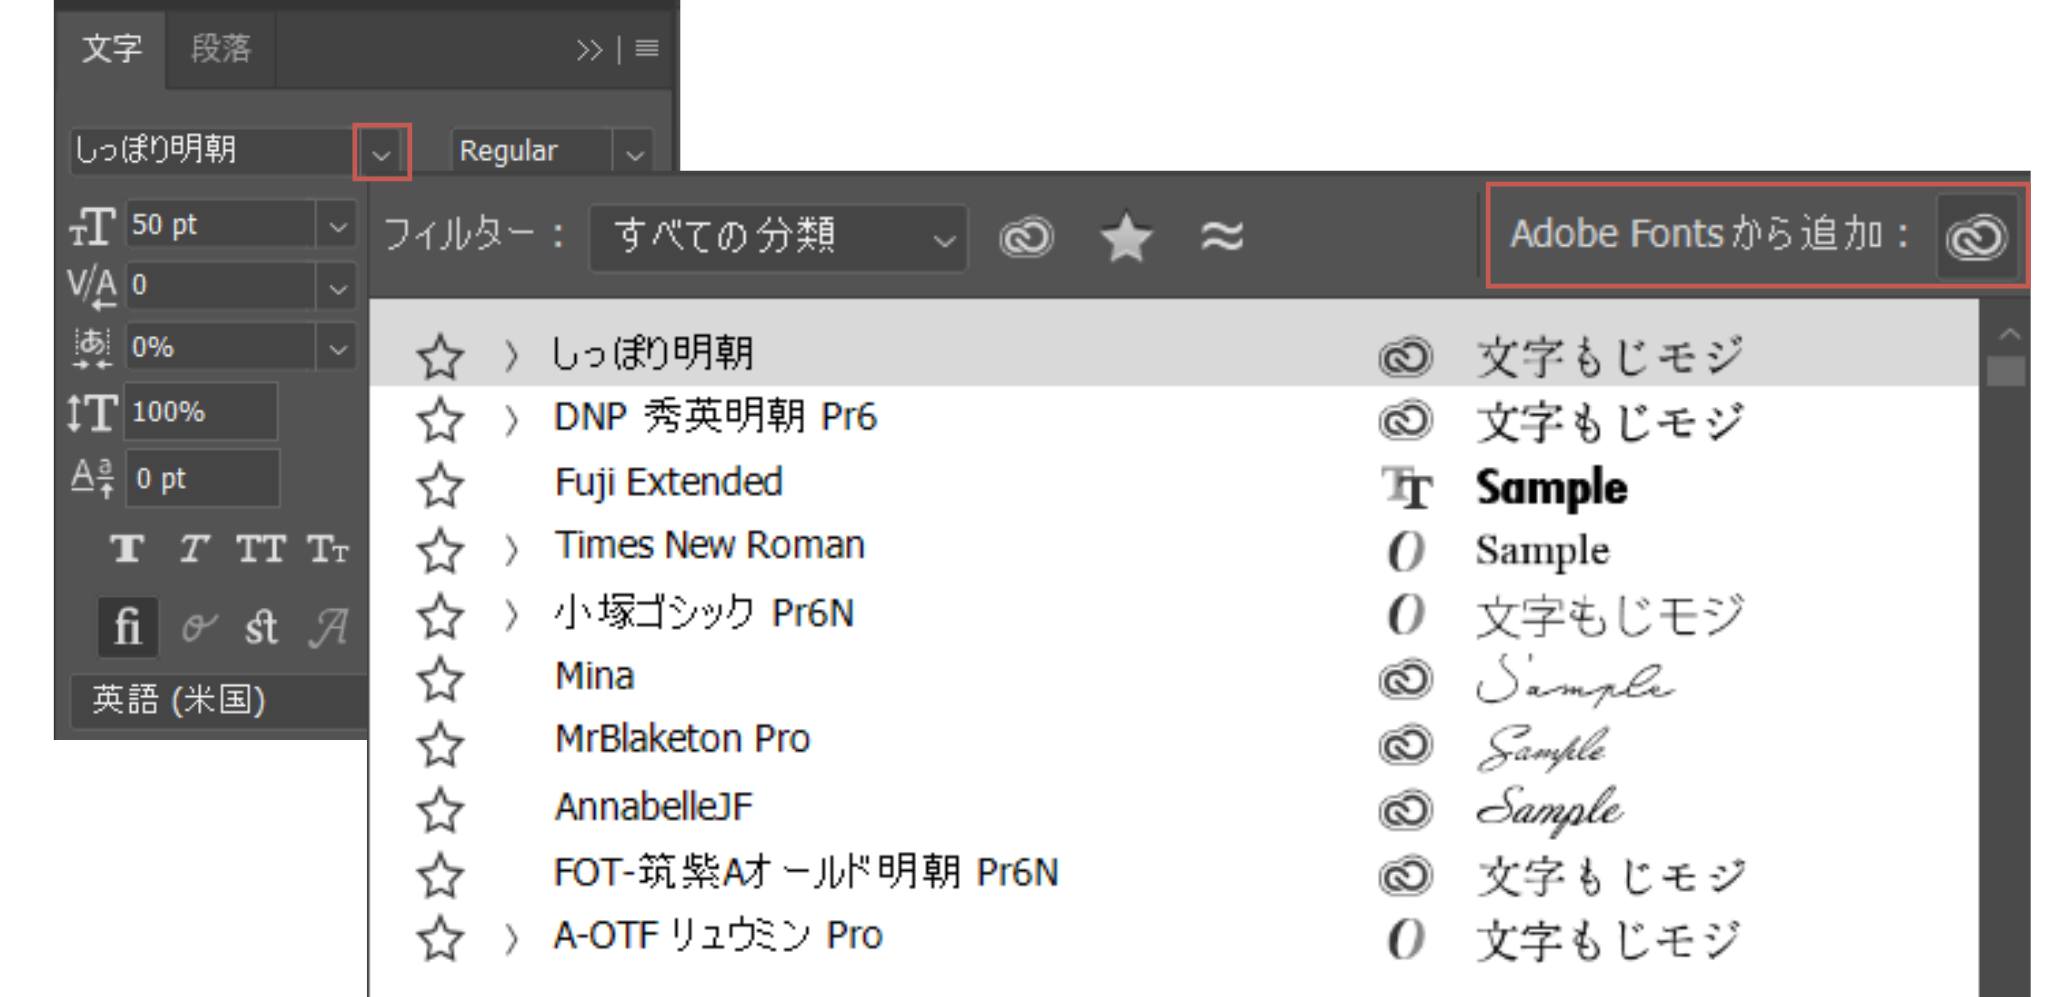Select the MrBlaketon Pro font
Screen dimensions: 2048x997
pos(682,740)
